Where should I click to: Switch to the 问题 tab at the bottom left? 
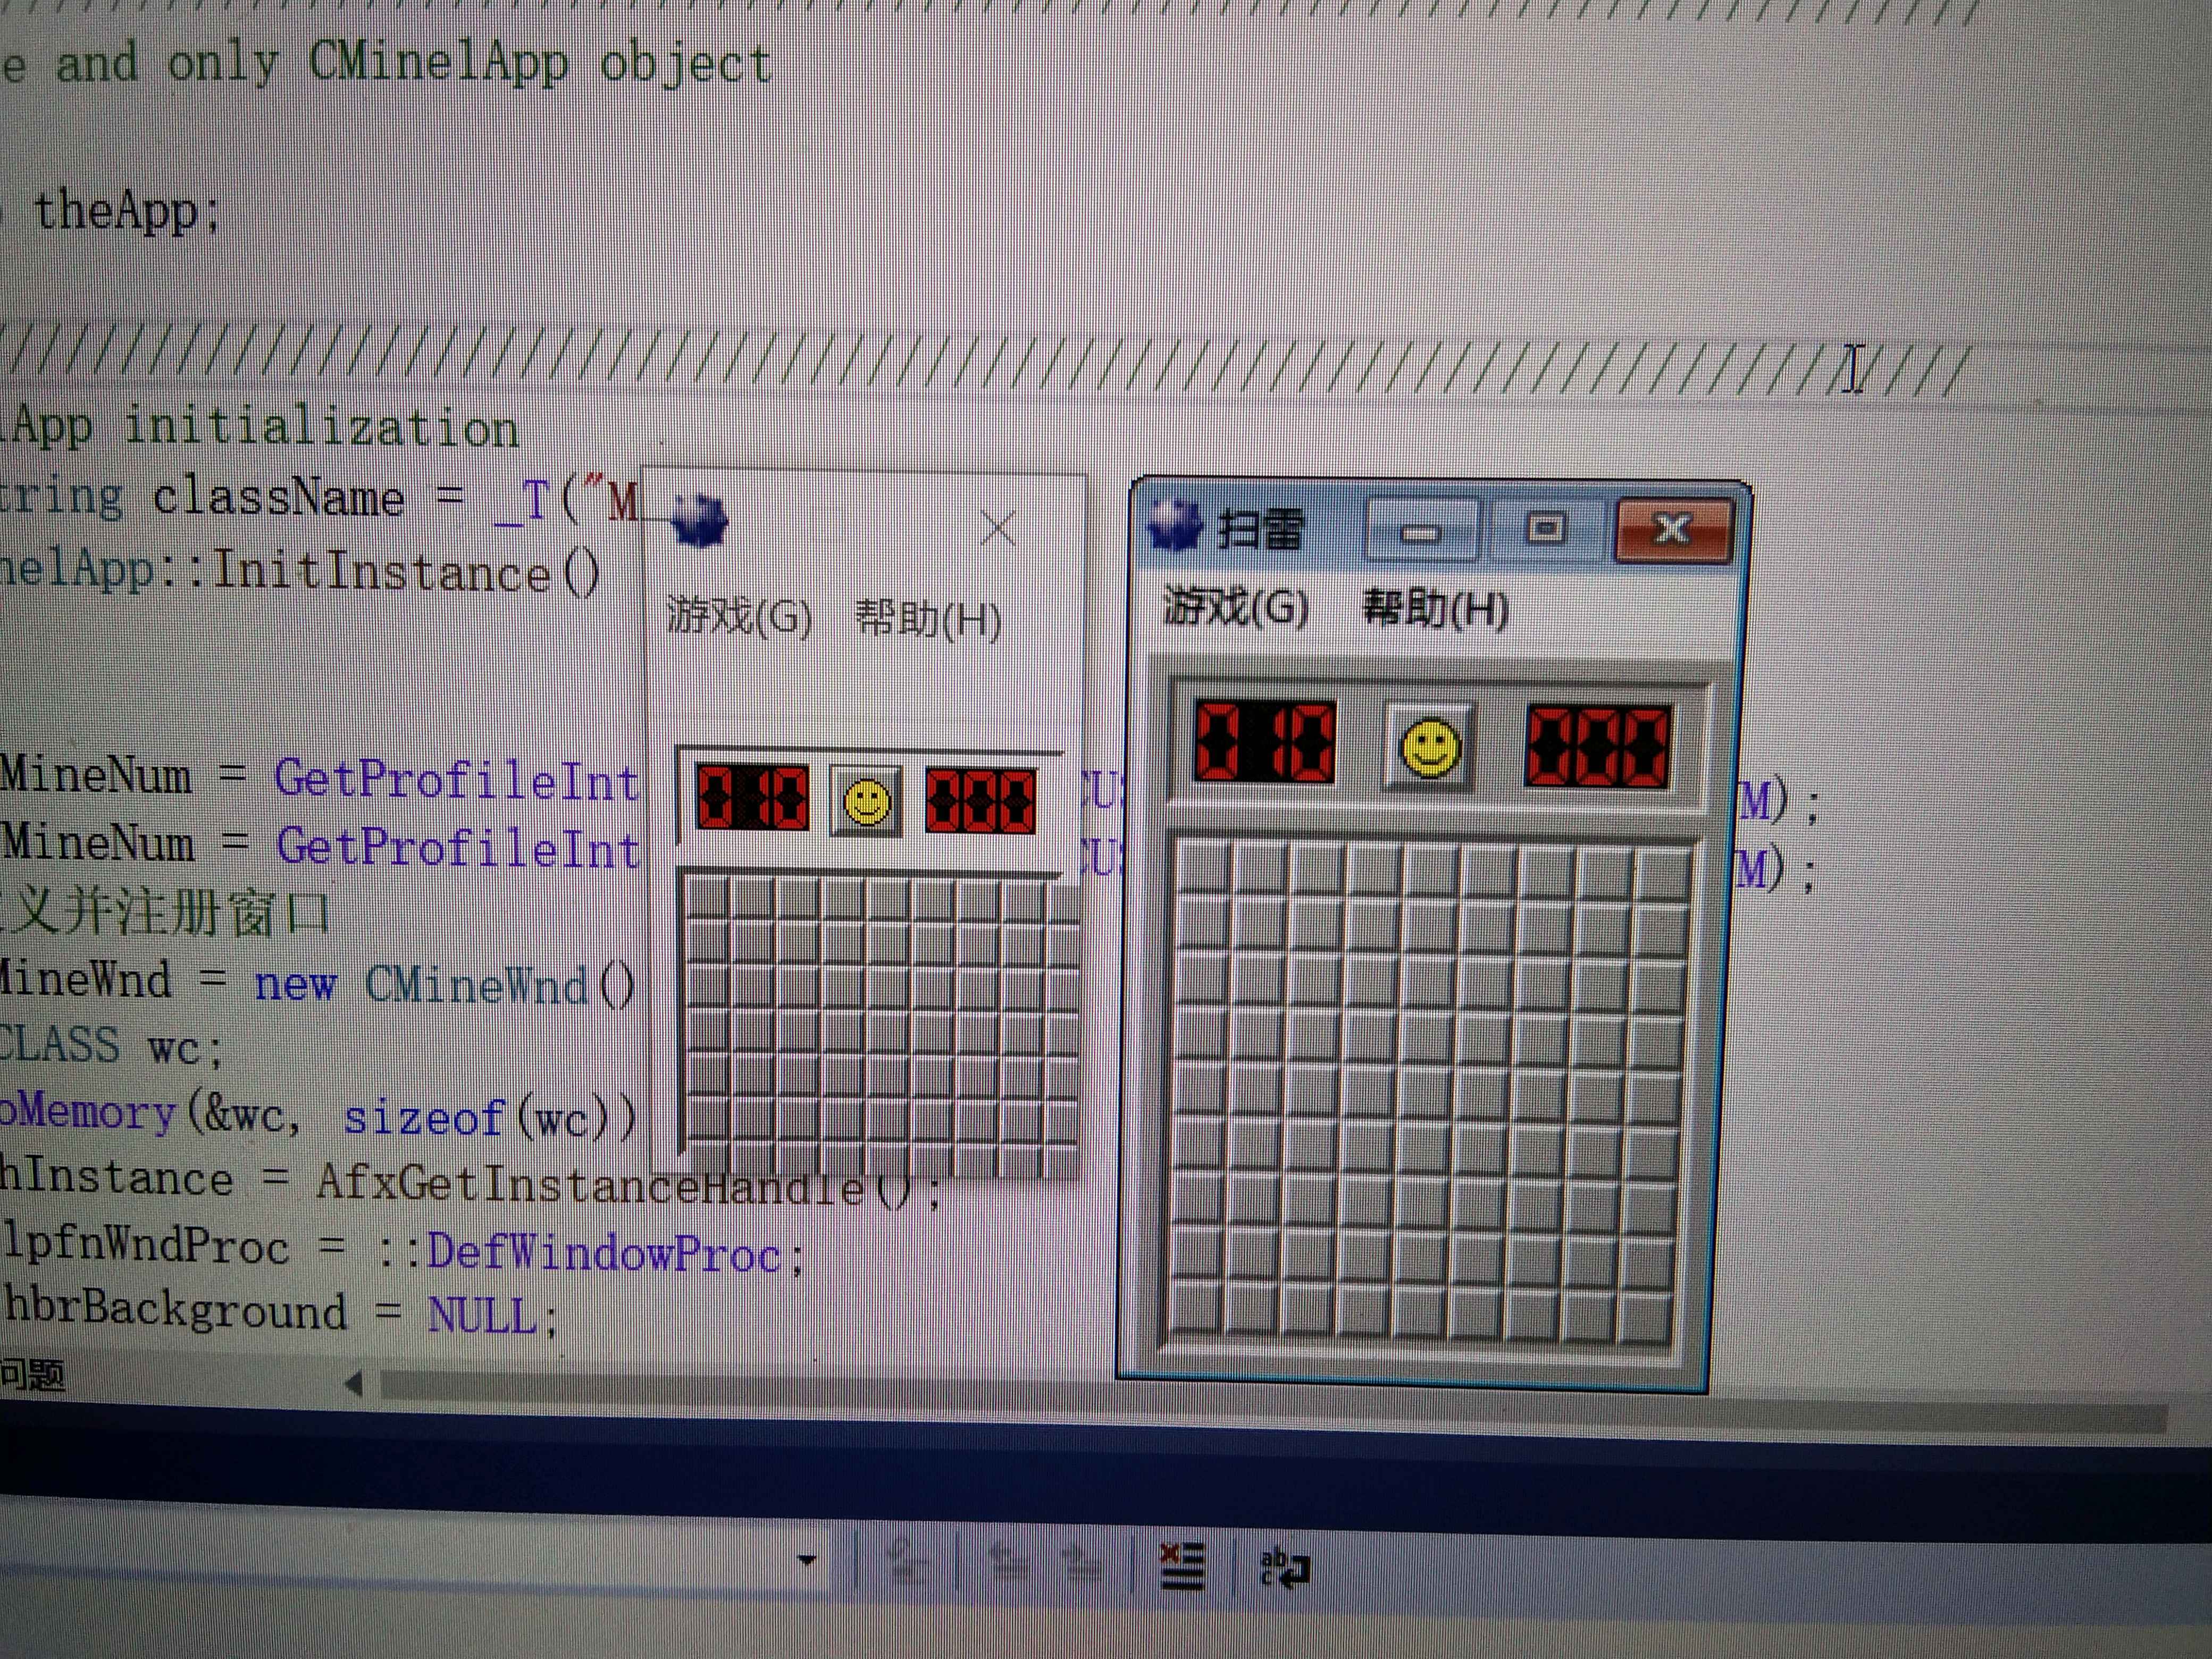pyautogui.click(x=32, y=1376)
